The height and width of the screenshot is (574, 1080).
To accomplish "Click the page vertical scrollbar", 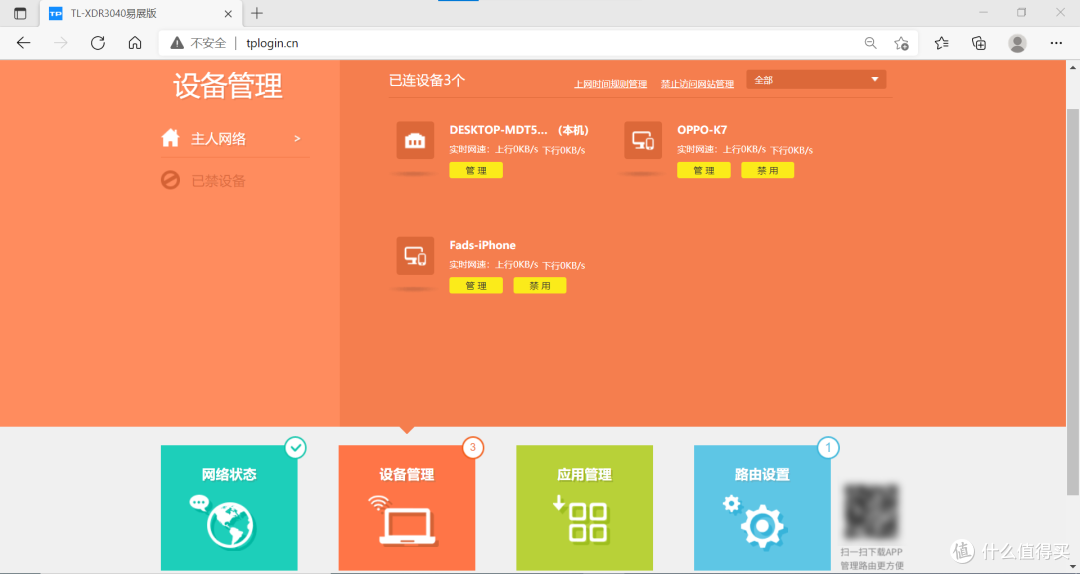I will 1072,300.
